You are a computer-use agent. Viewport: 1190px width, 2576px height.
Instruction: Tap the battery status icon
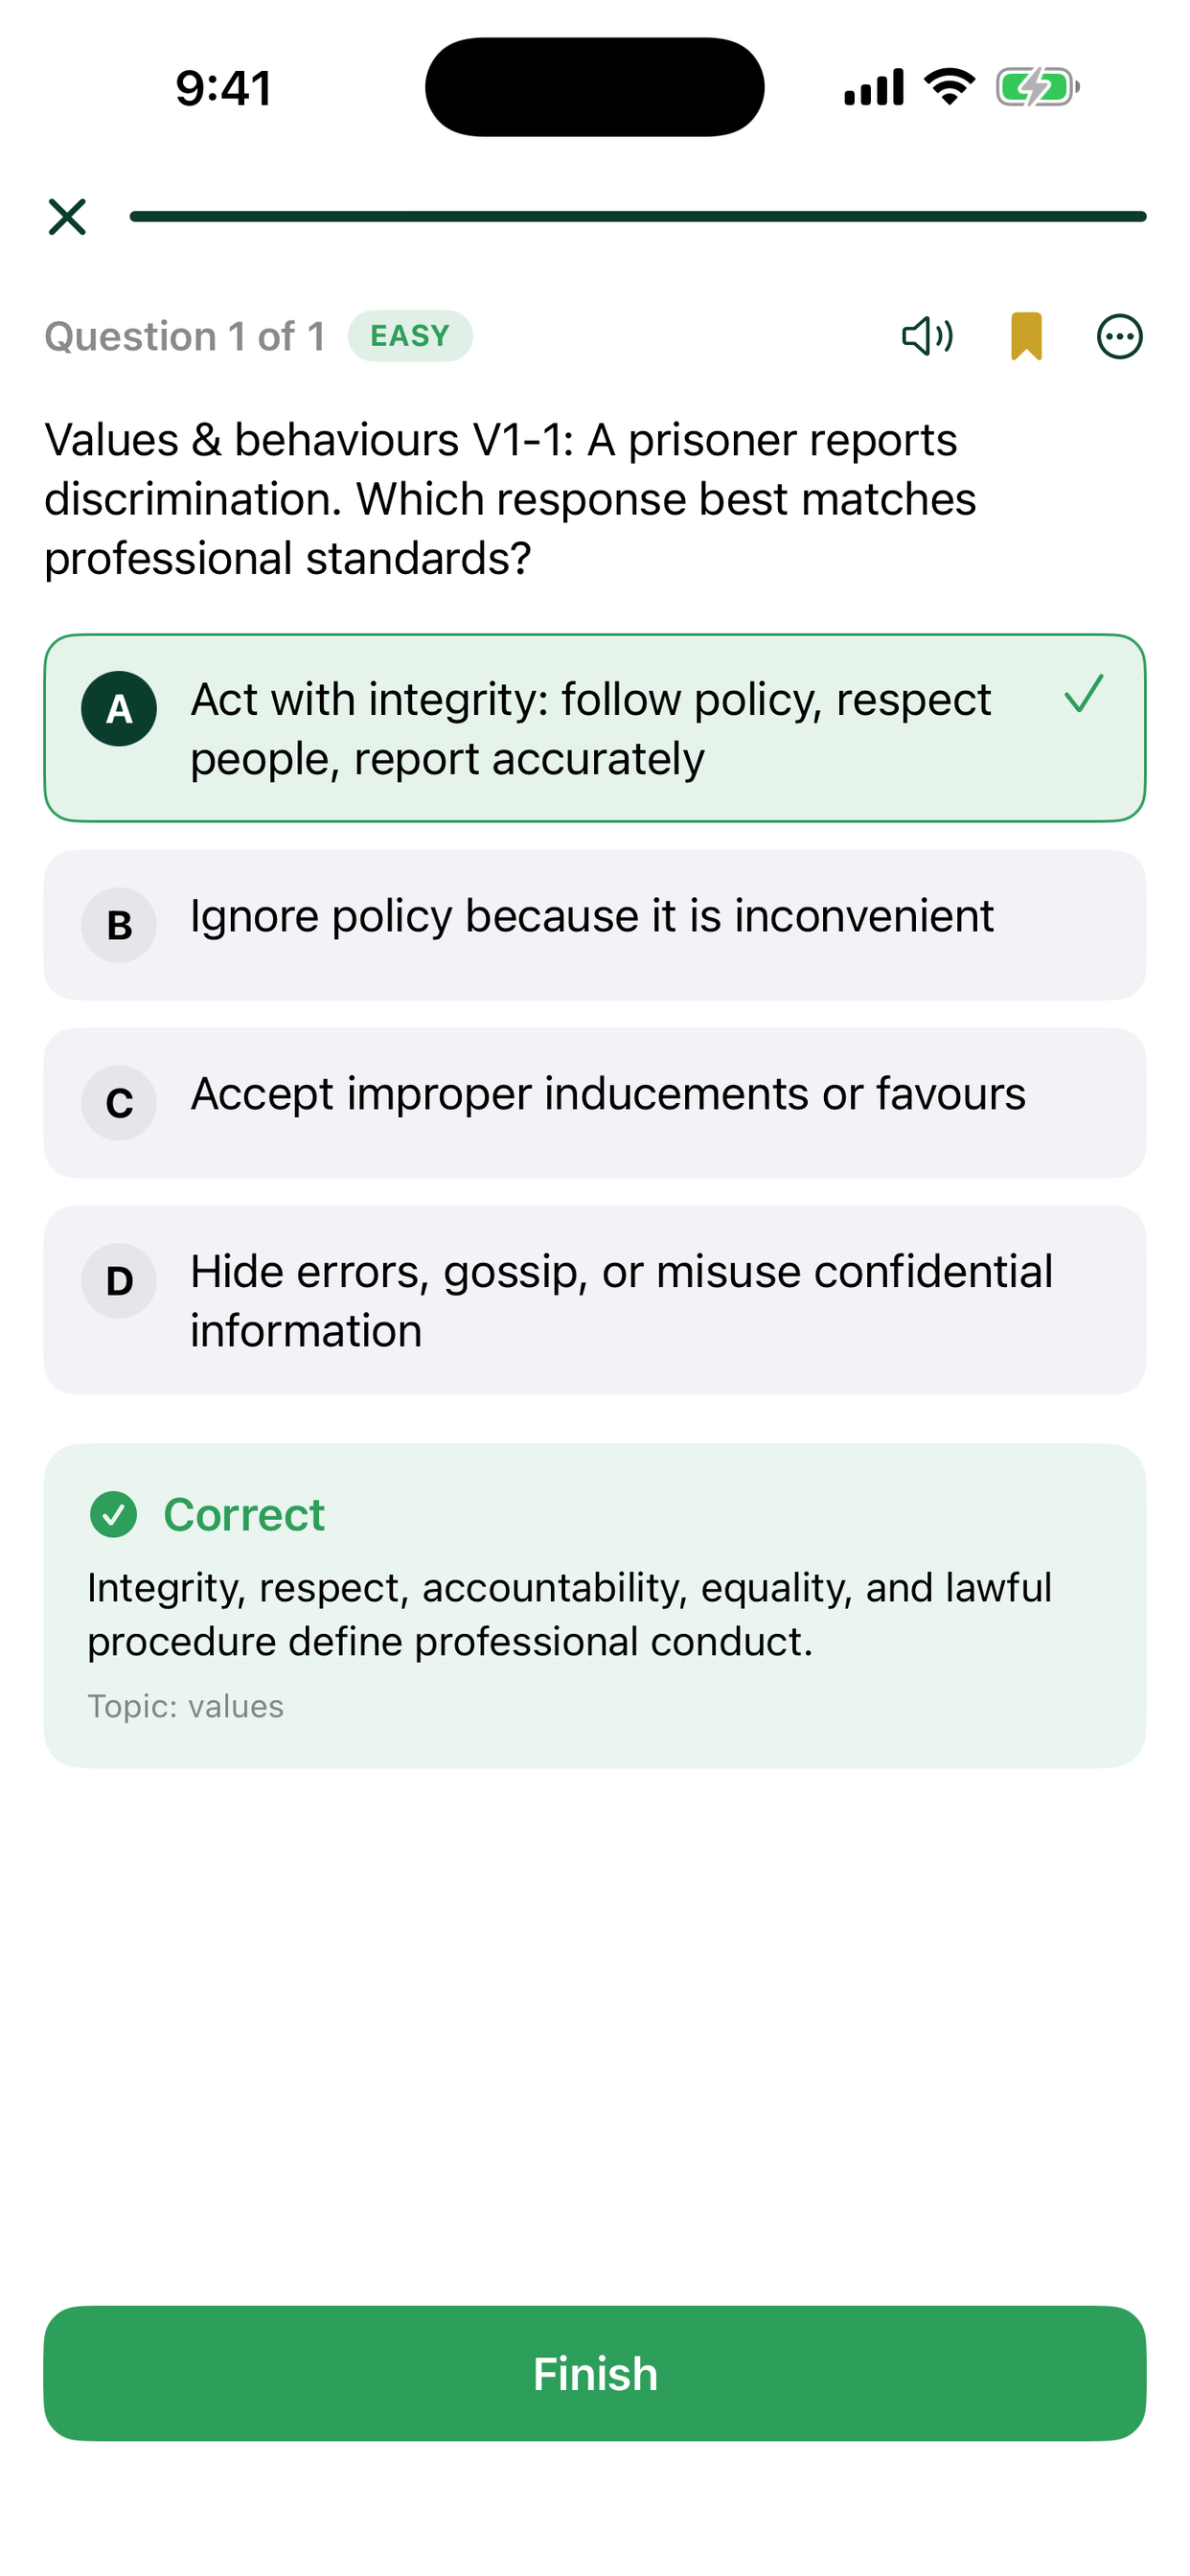coord(1038,87)
